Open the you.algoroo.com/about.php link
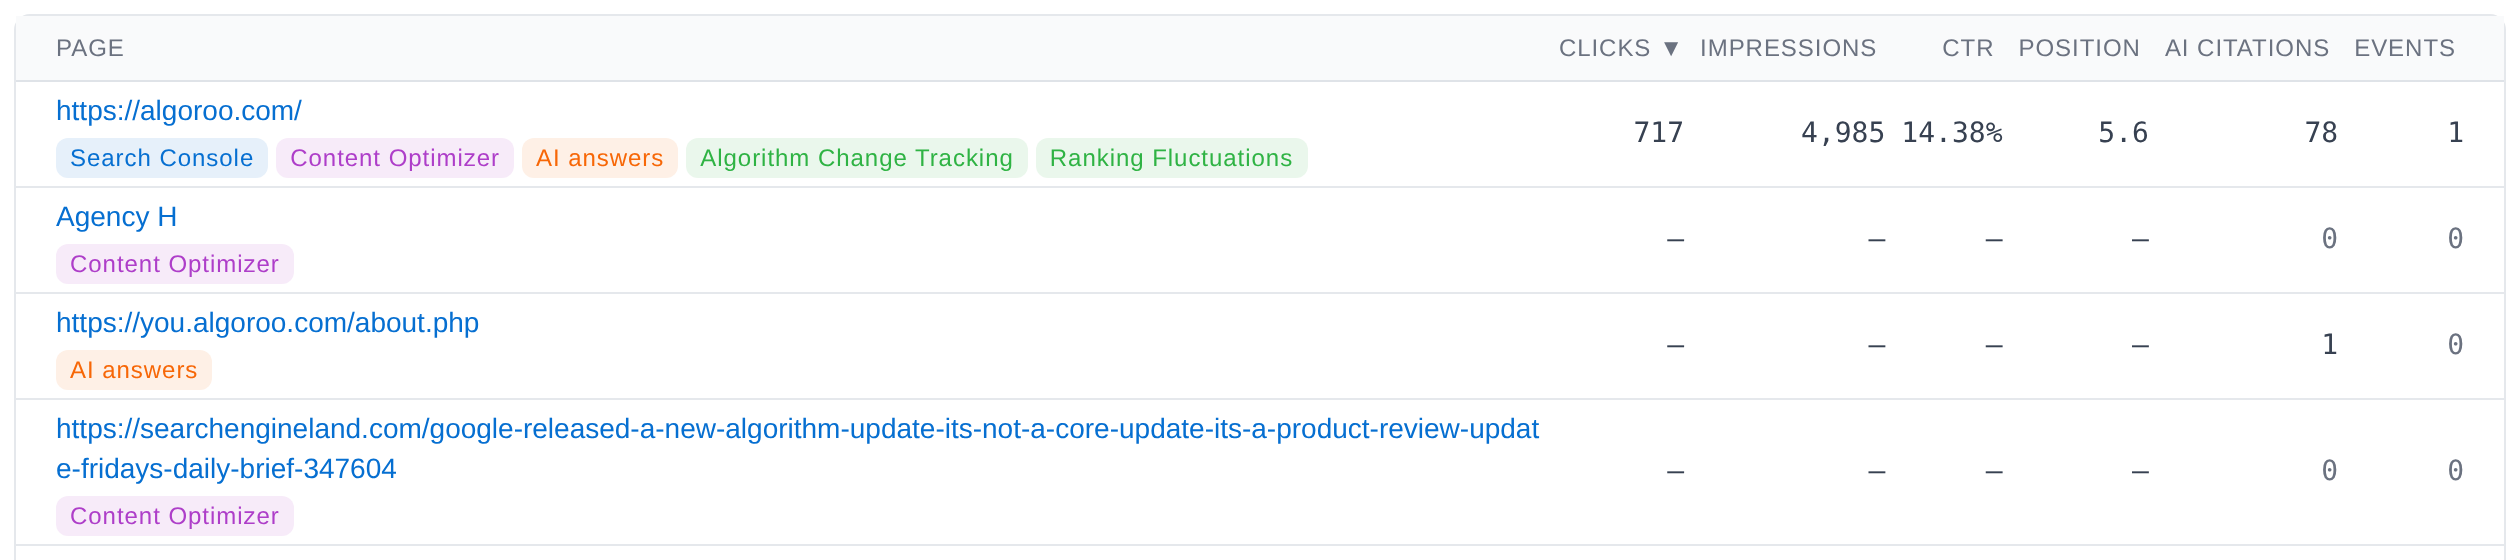The height and width of the screenshot is (560, 2520). (x=267, y=323)
